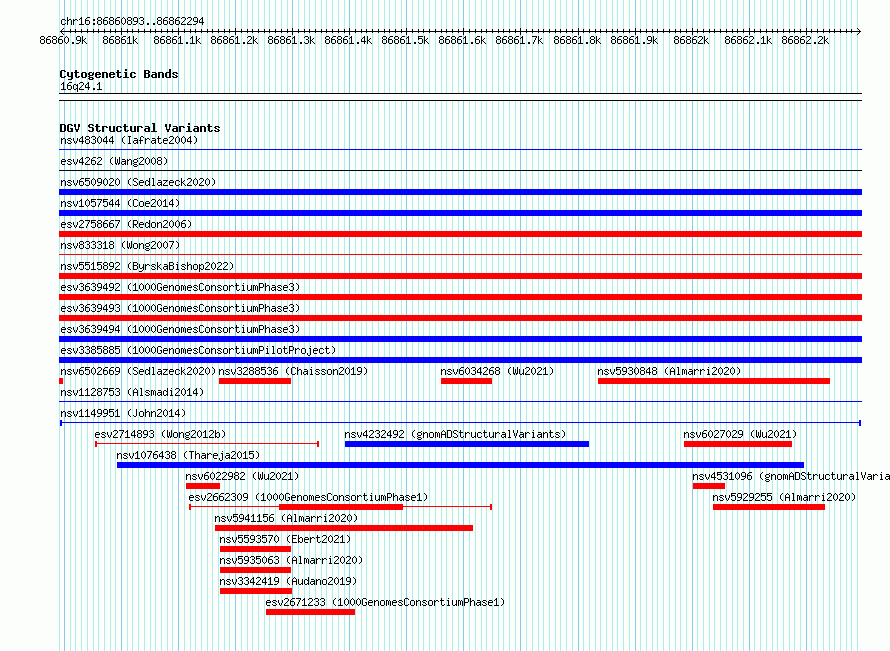This screenshot has height=651, width=890.
Task: Click the 86862.2k ruler tick label
Action: (805, 40)
